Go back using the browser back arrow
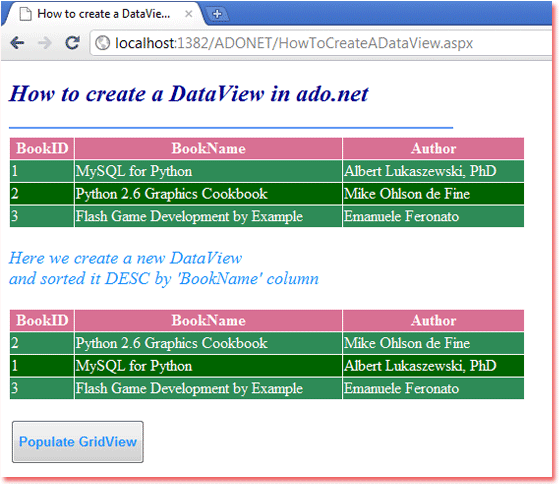Image resolution: width=560 pixels, height=484 pixels. tap(17, 43)
